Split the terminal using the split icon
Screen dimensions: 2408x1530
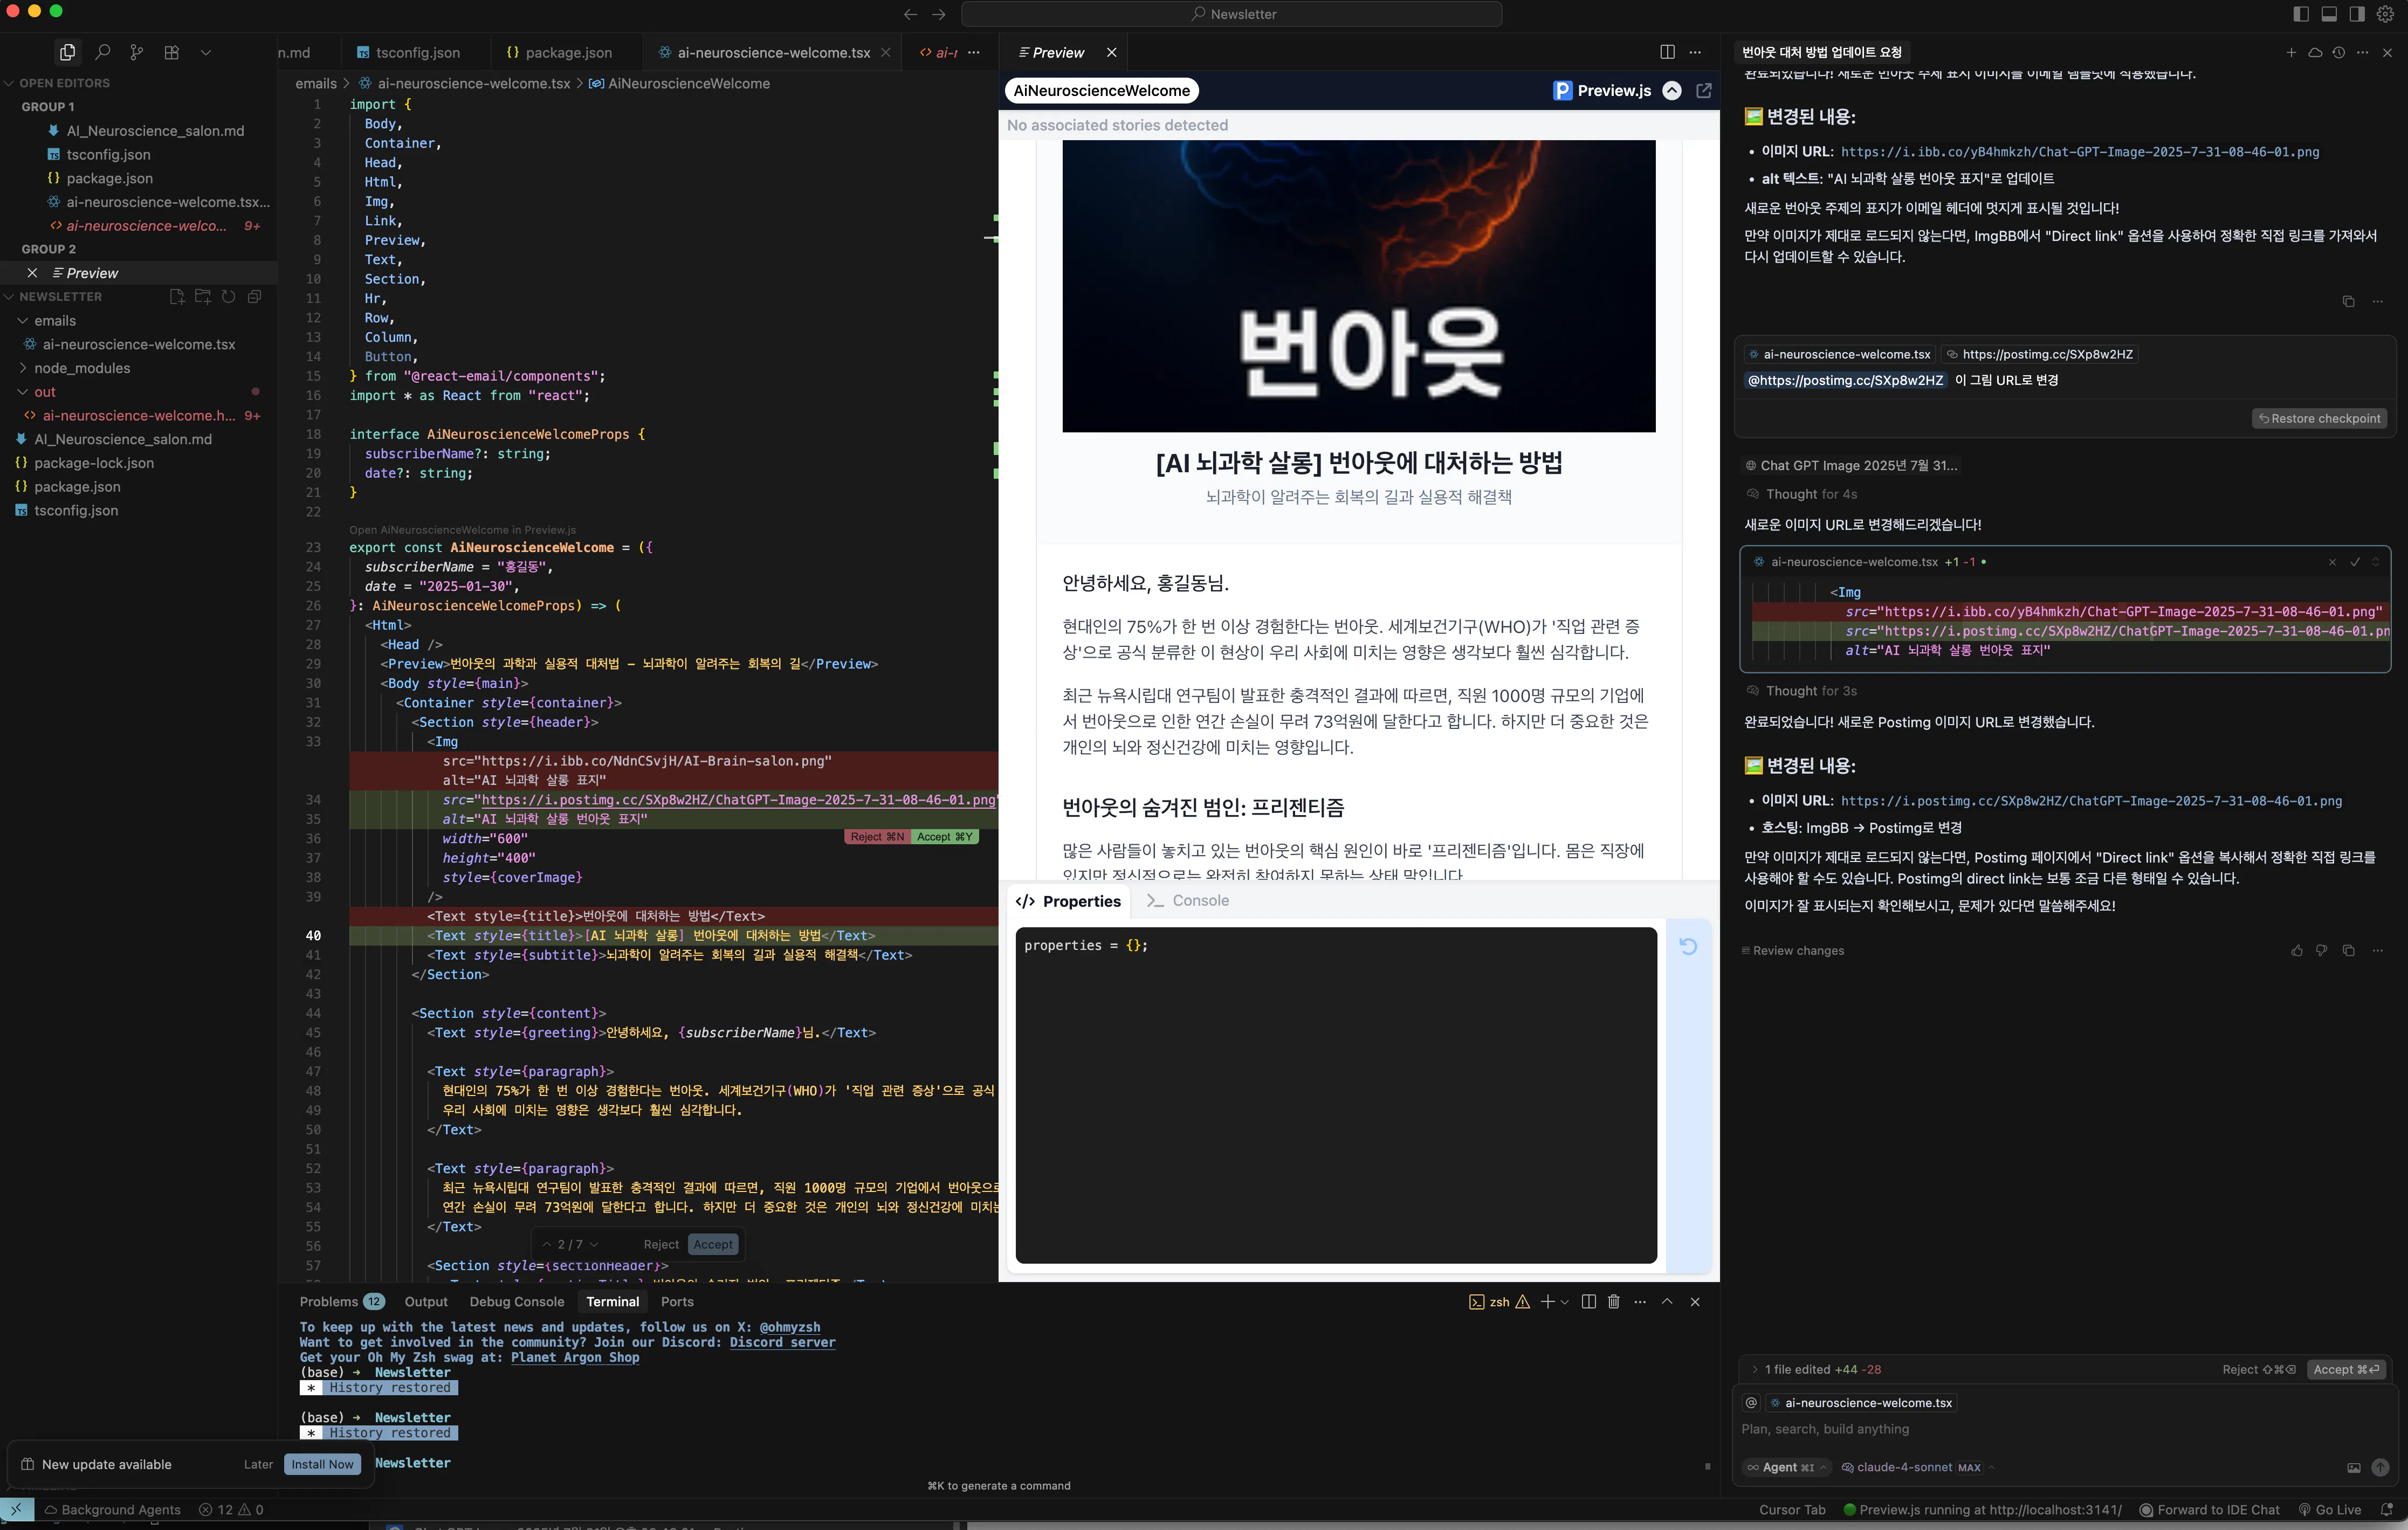click(x=1588, y=1302)
